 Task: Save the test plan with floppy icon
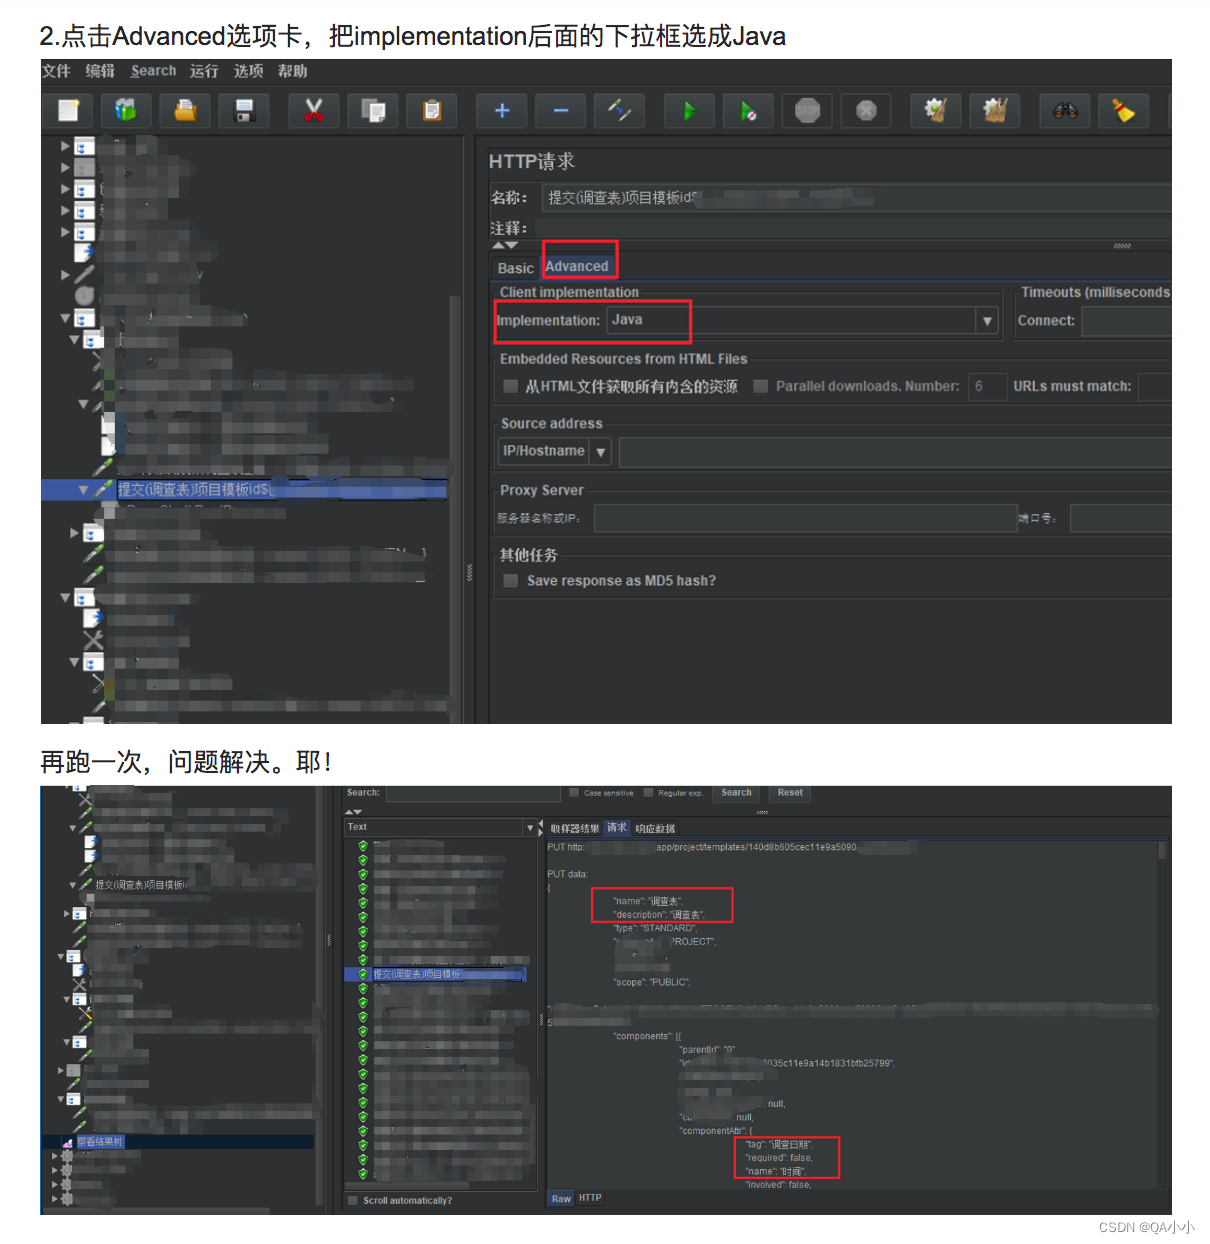(244, 110)
